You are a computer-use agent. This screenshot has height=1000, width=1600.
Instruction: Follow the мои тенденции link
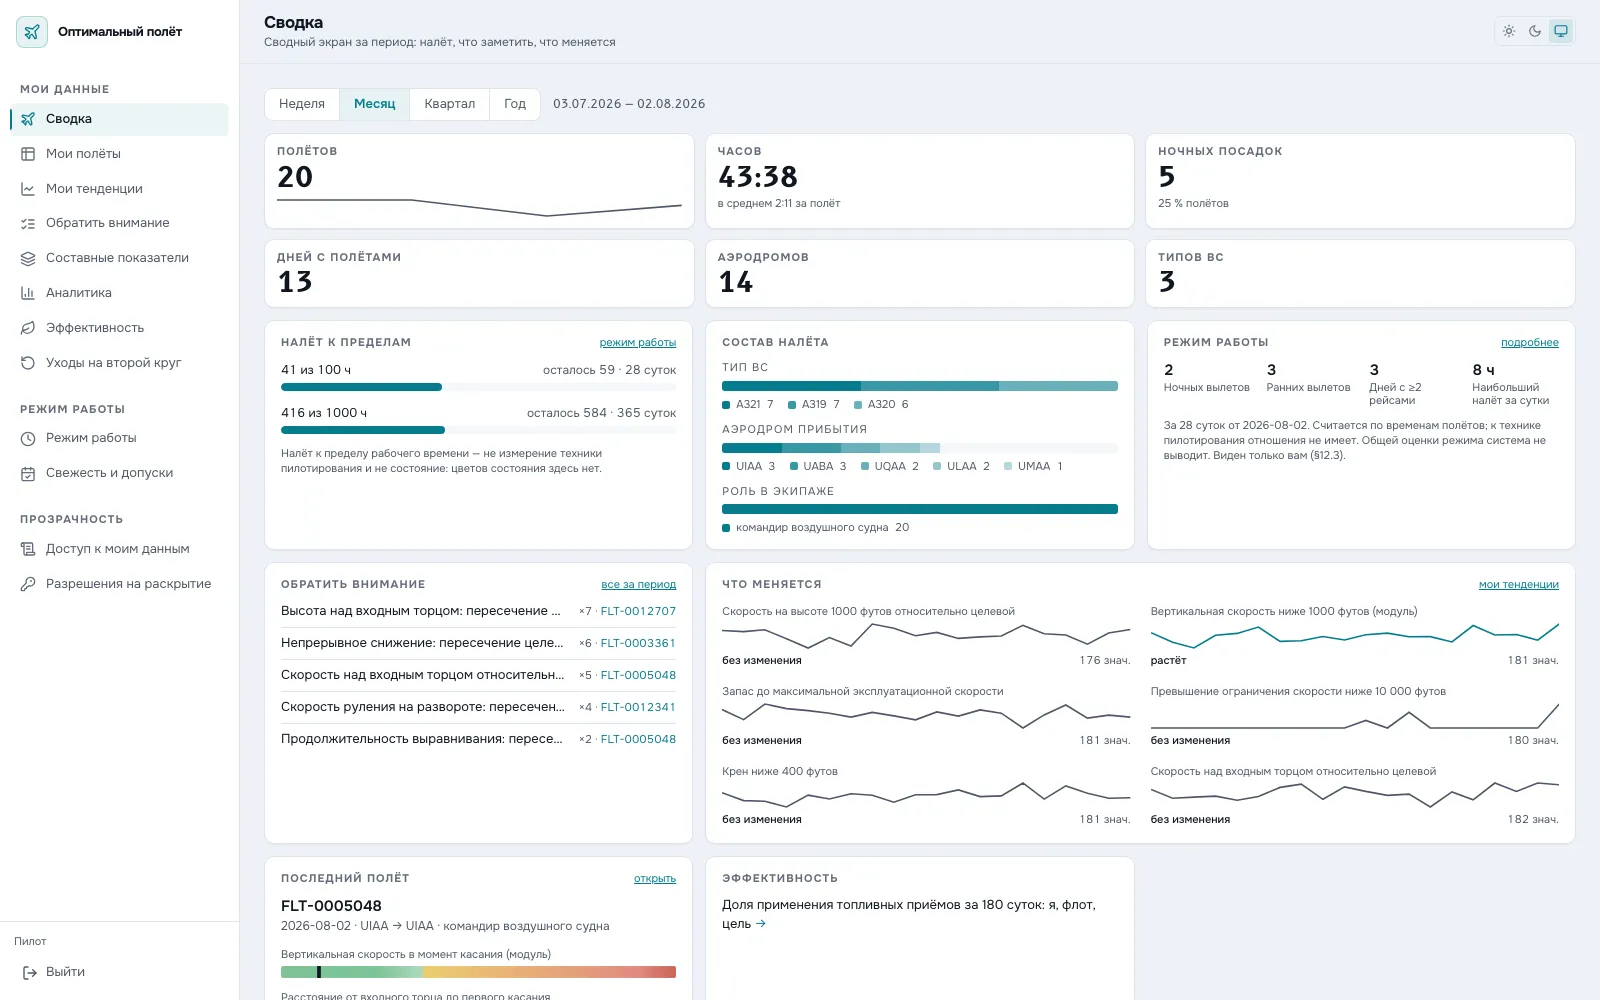pyautogui.click(x=1518, y=585)
